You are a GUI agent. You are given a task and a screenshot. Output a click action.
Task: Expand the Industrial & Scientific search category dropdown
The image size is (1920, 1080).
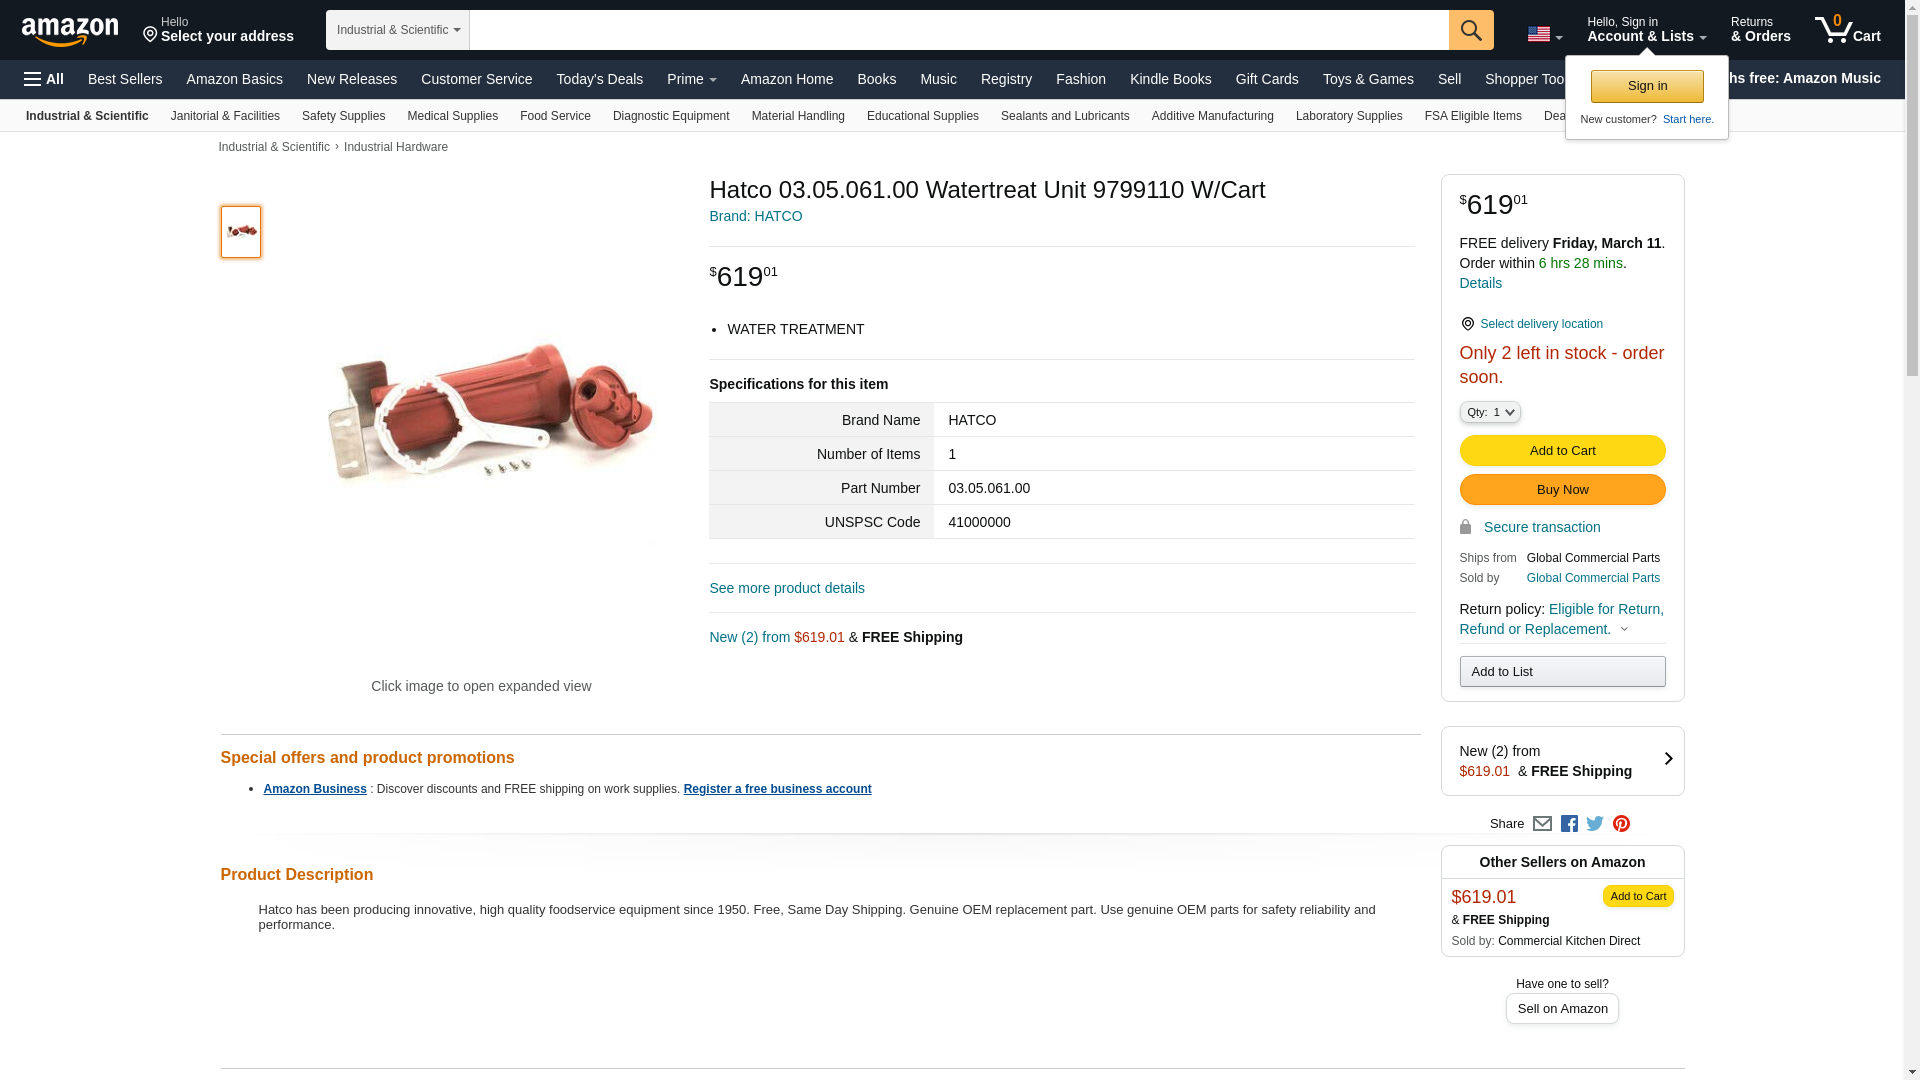(x=398, y=30)
